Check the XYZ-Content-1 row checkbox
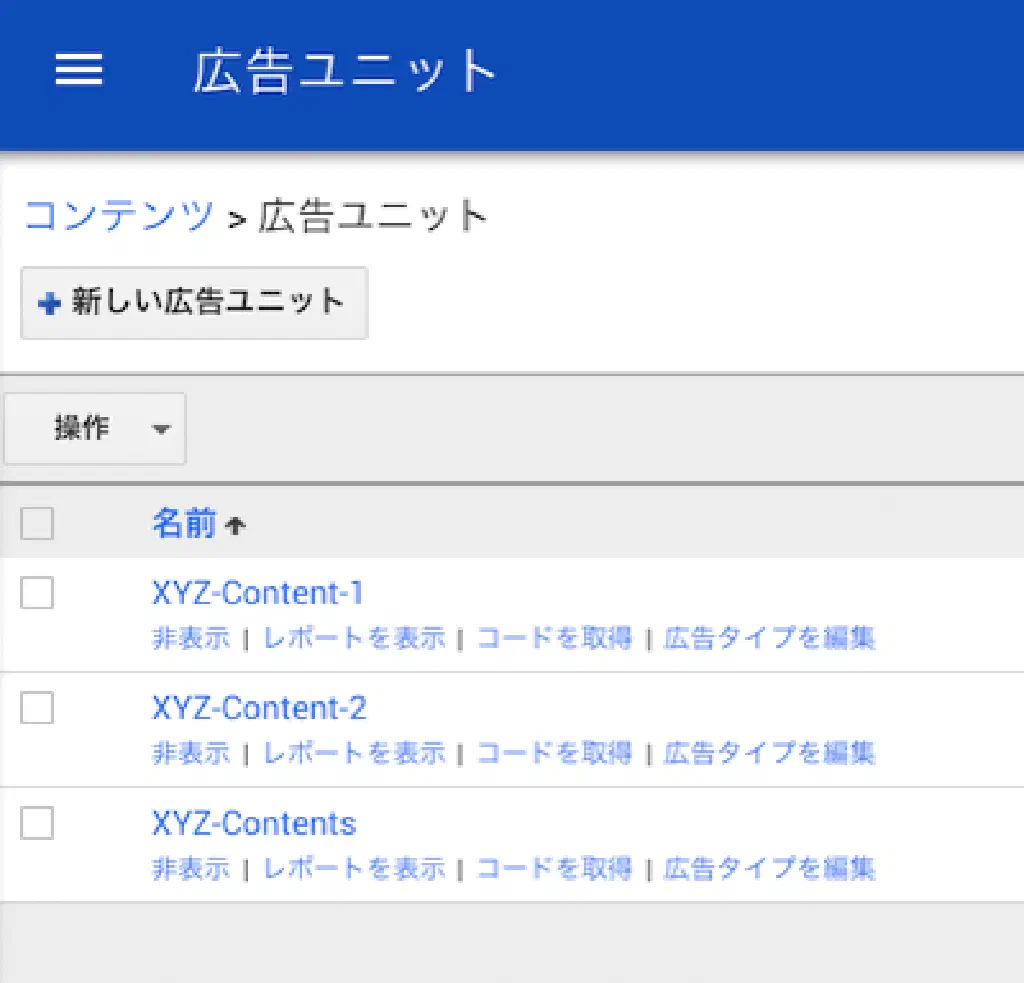Viewport: 1024px width, 983px height. (37, 593)
